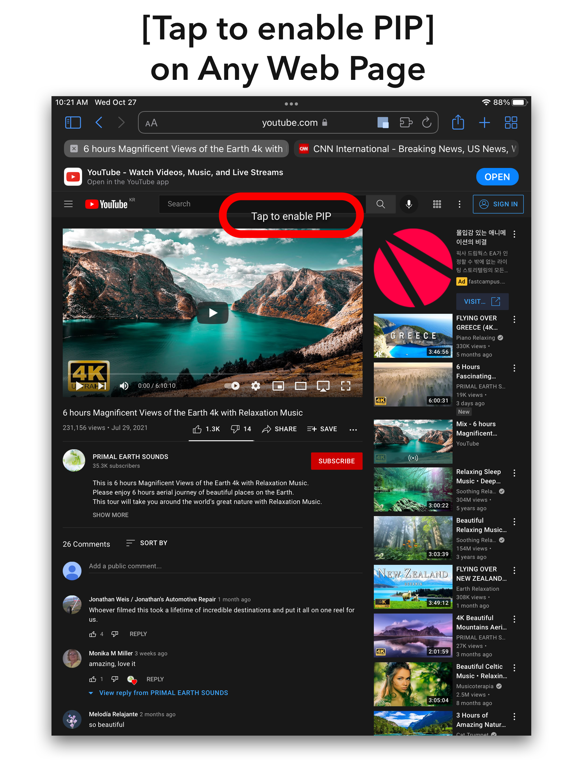Click the video progress bar

point(213,375)
